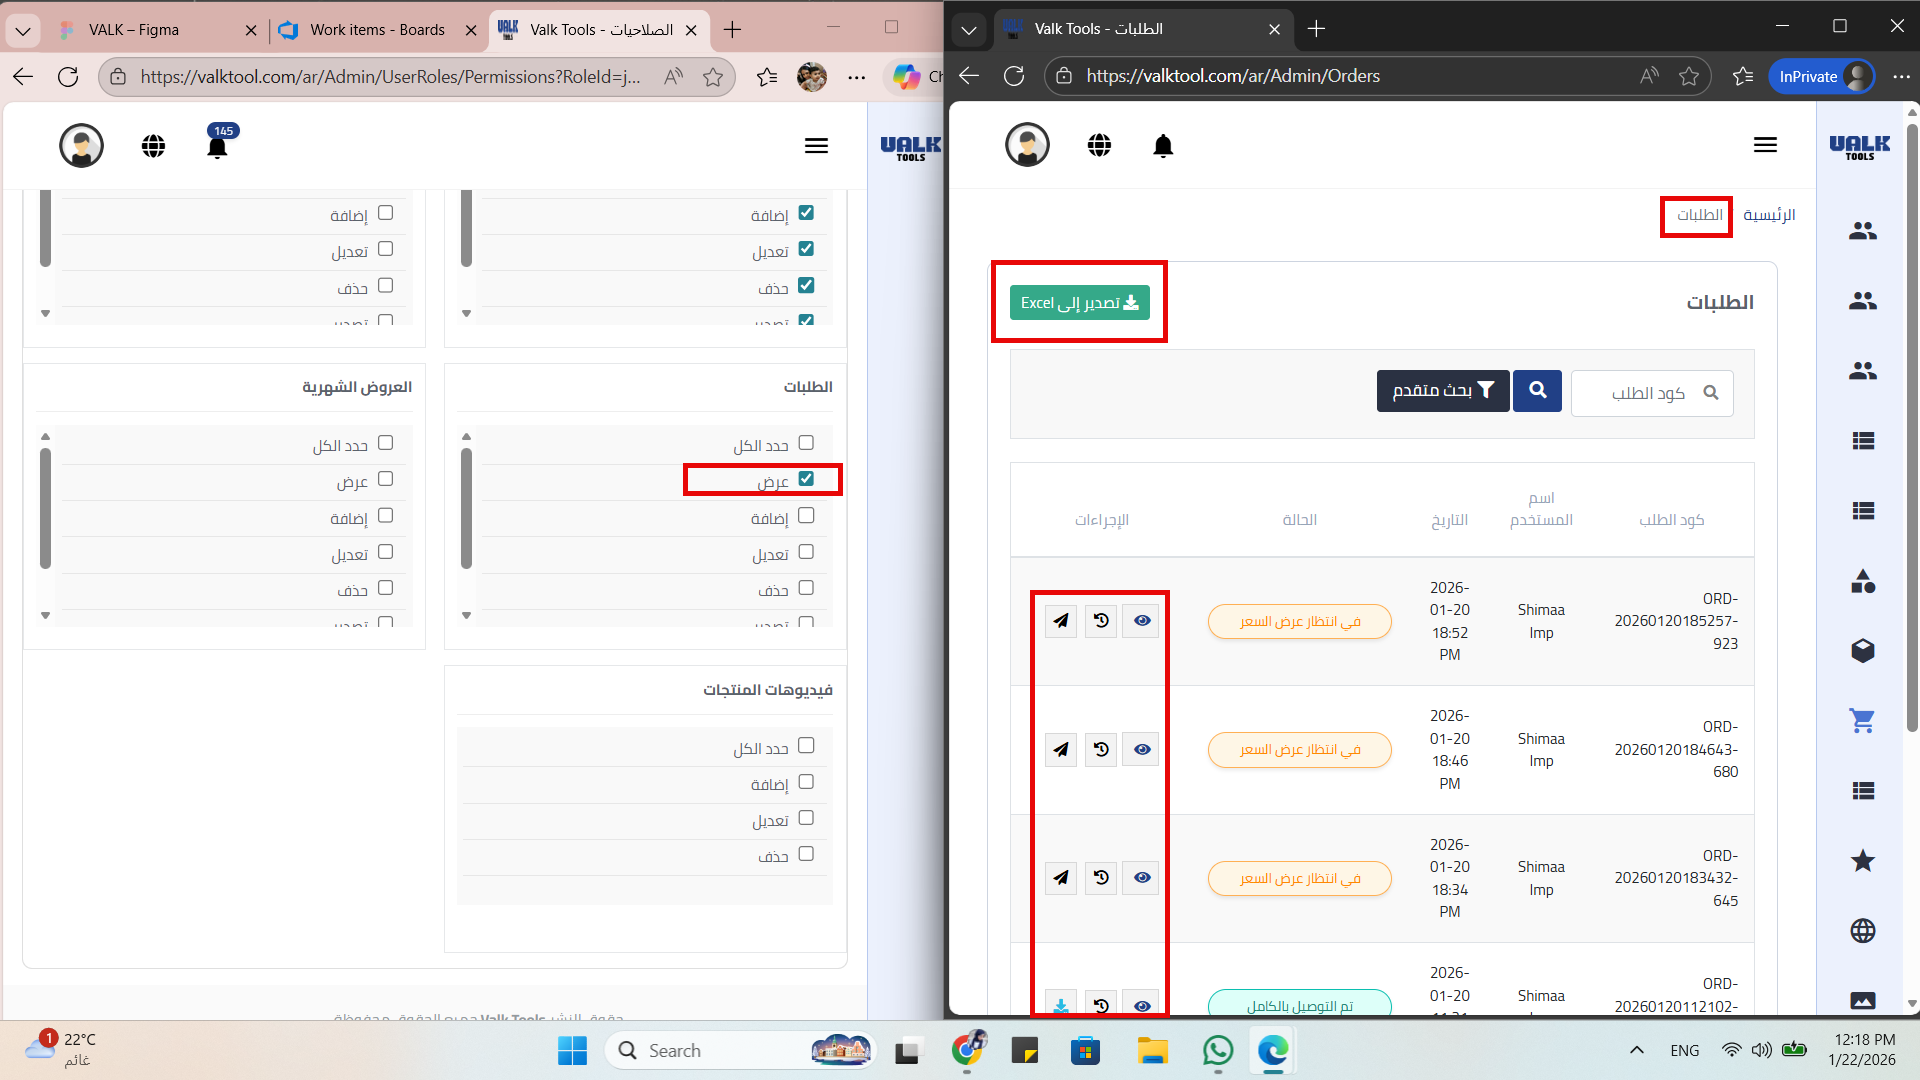Screen dimensions: 1920x1080
Task: Check إضافة under فيديوهات المنتجات
Action: pyautogui.click(x=806, y=782)
